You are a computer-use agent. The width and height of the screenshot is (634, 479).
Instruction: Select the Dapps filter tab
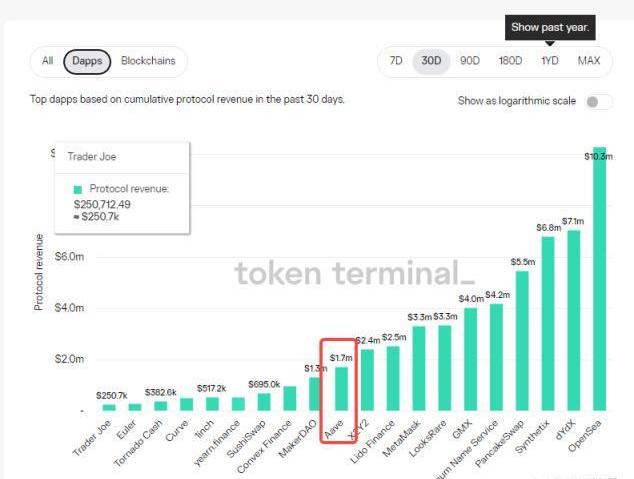pyautogui.click(x=87, y=61)
